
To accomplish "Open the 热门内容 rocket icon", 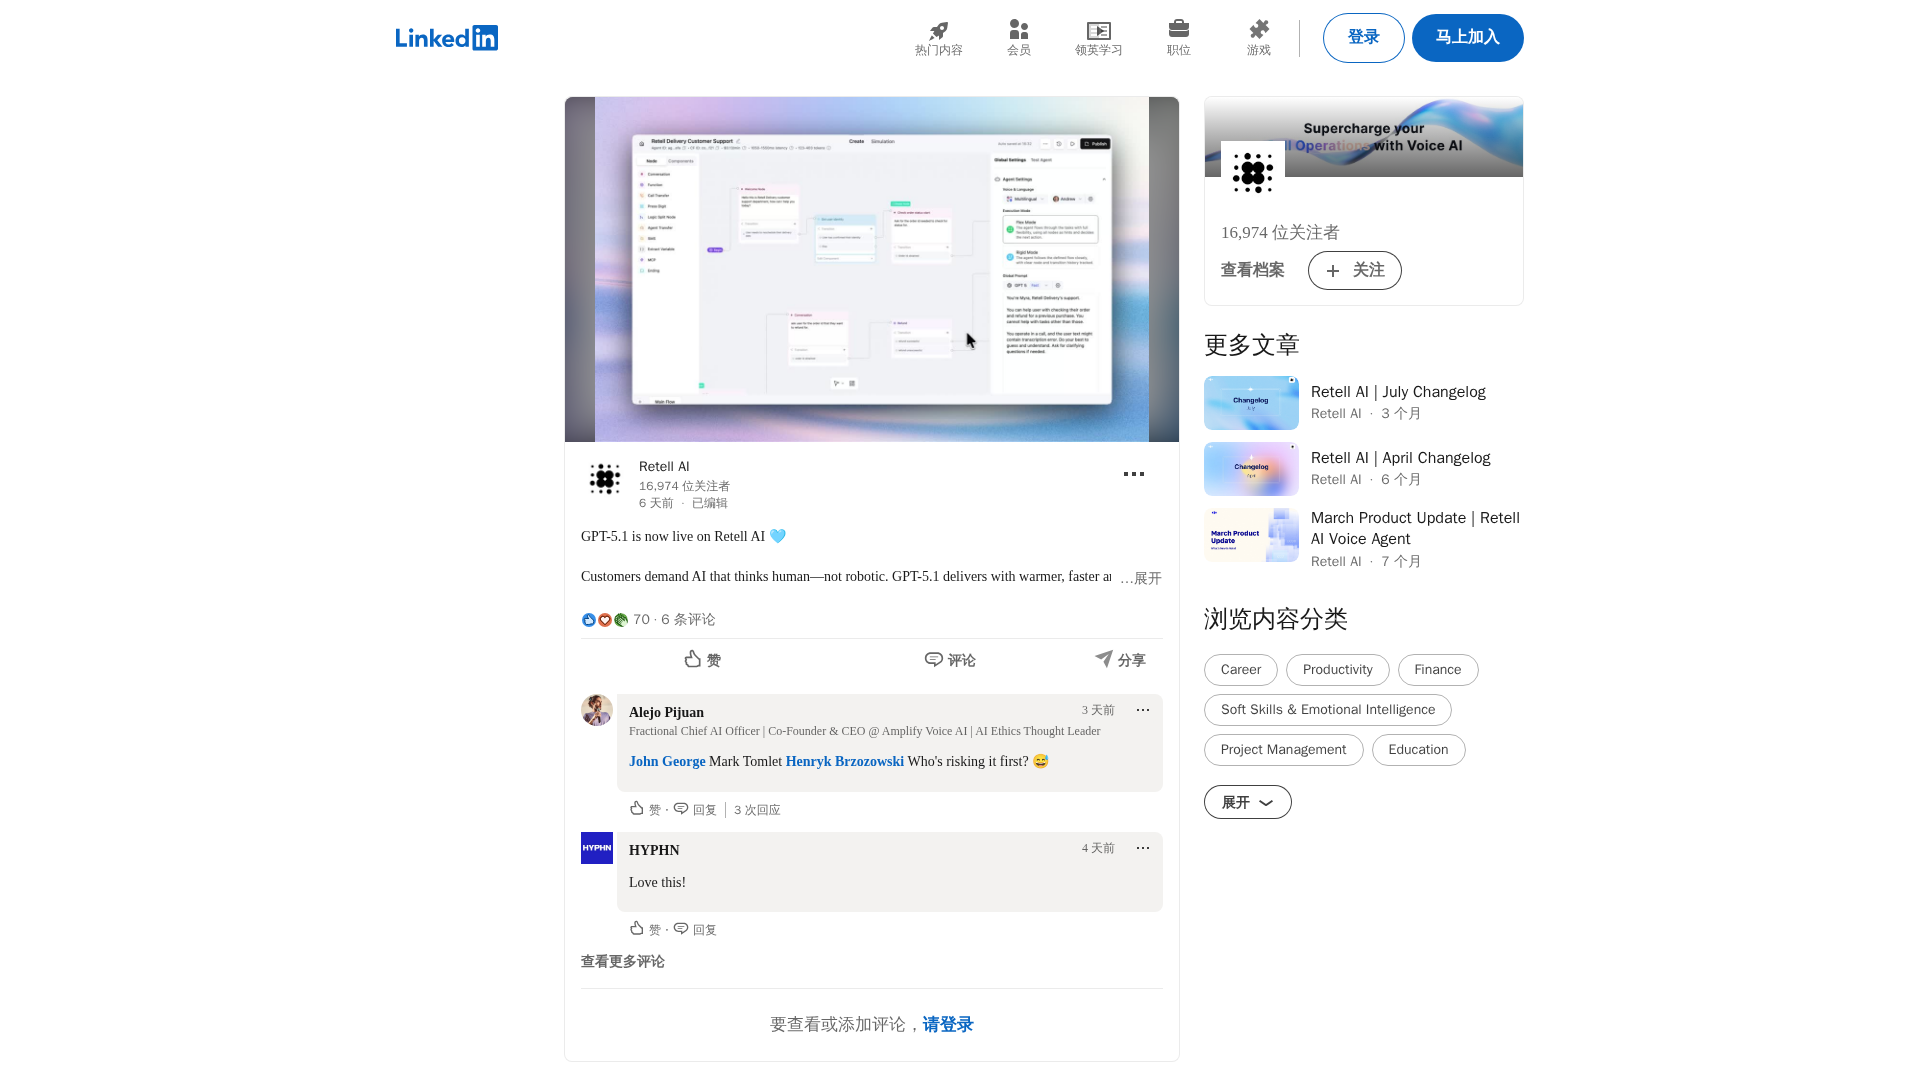I will point(938,31).
